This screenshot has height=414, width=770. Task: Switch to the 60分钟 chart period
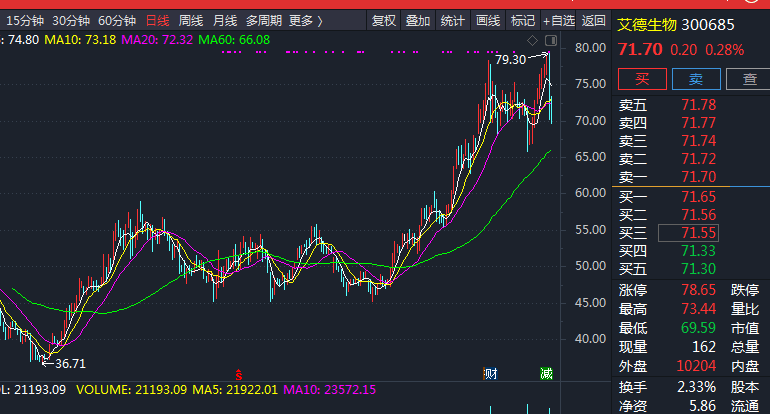[x=117, y=21]
